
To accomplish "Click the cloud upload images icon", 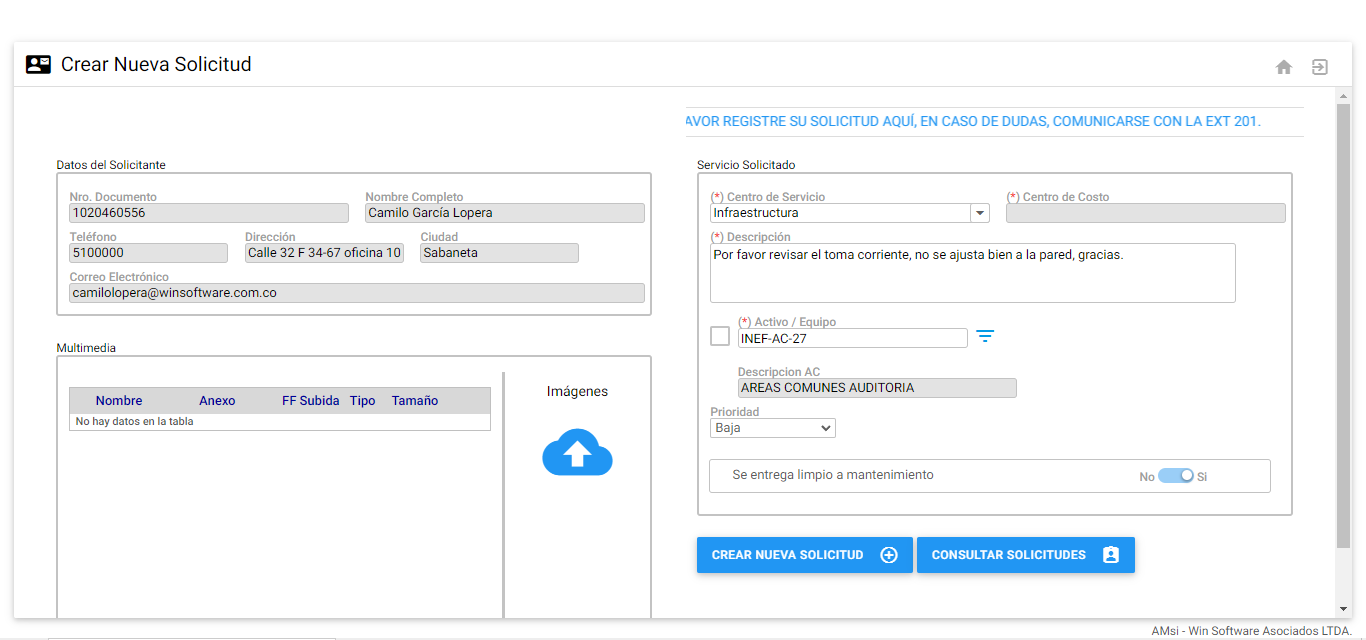I will 577,452.
